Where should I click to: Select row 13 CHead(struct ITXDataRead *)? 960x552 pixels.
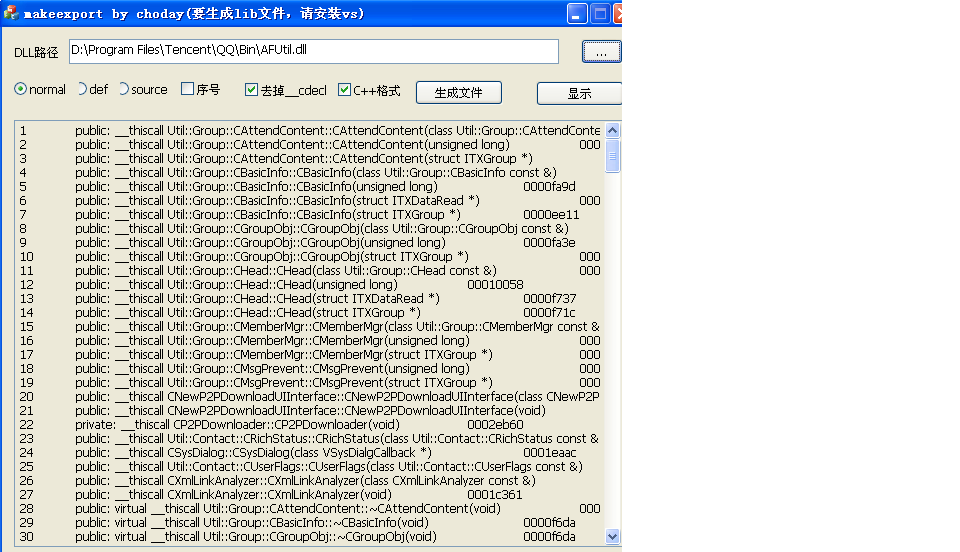(309, 299)
